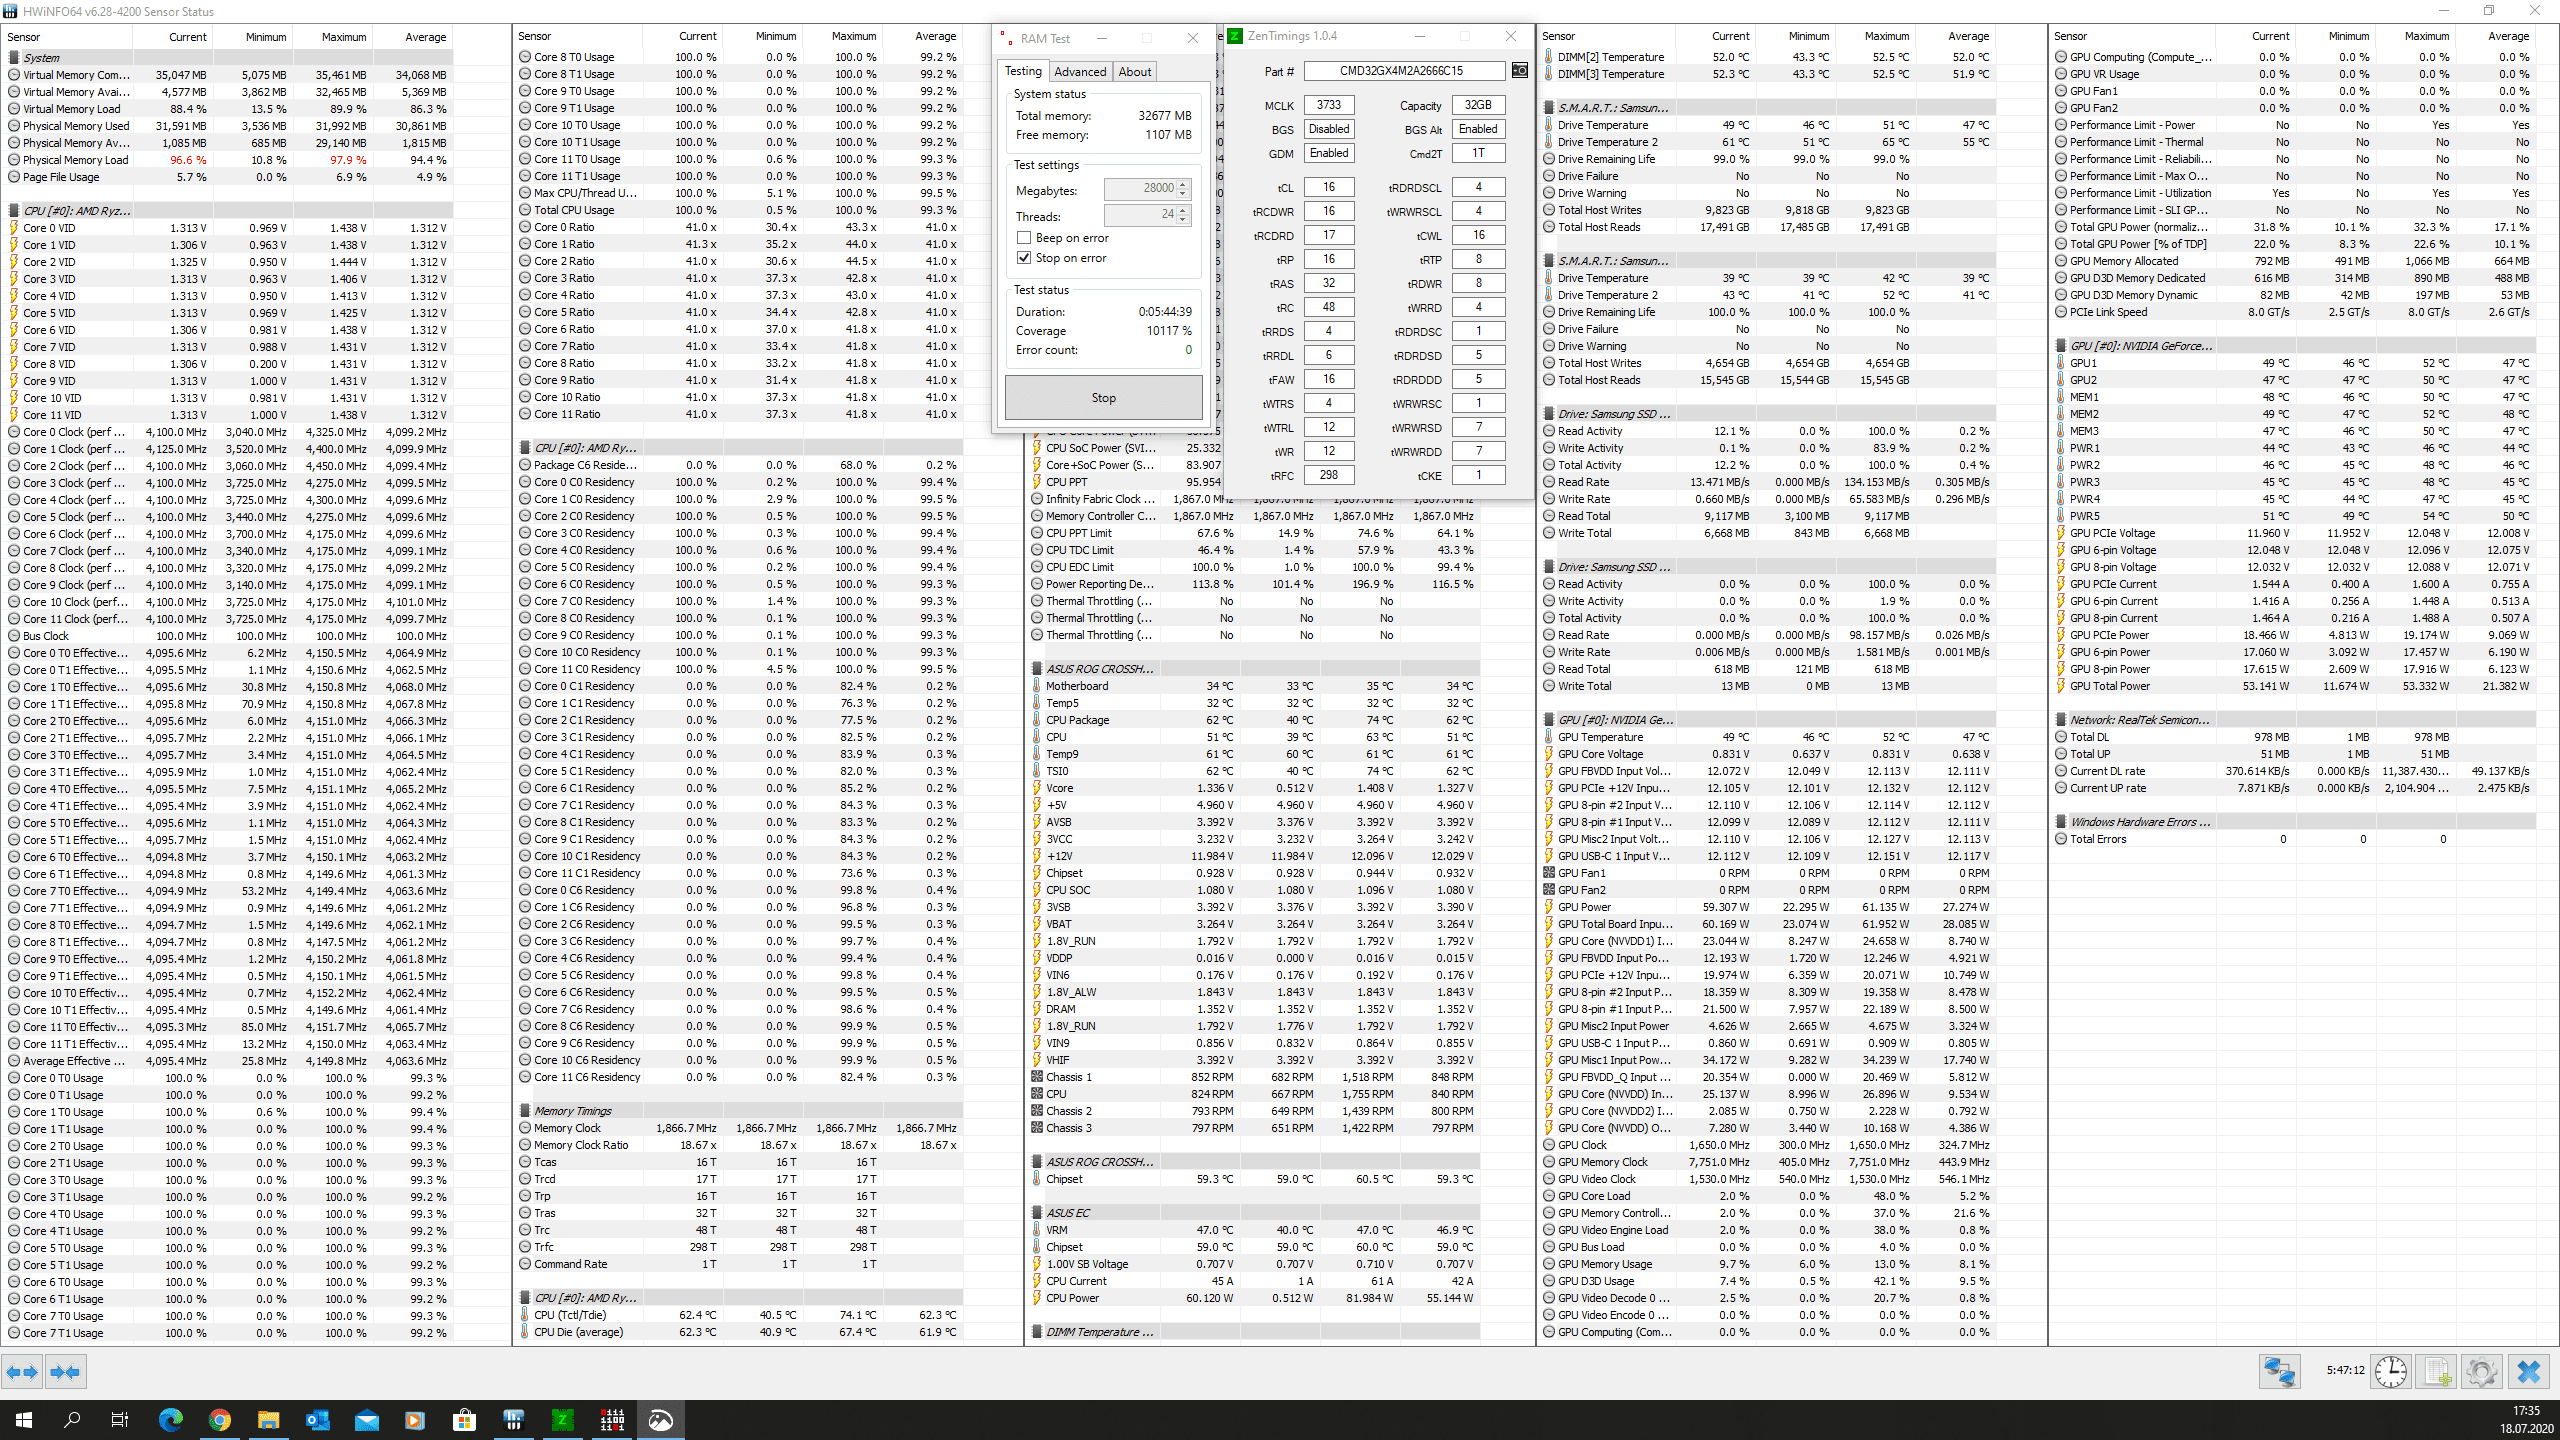Select the Memory Timings group header
Image resolution: width=2560 pixels, height=1440 pixels.
pos(741,1111)
